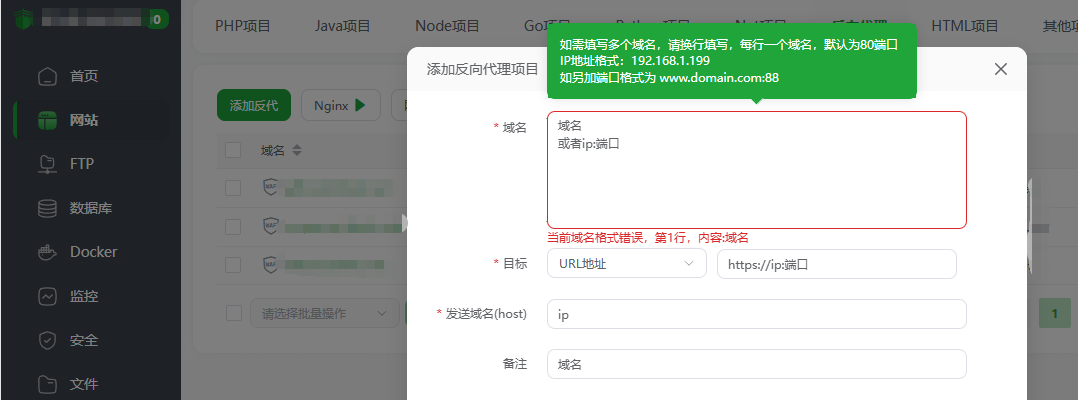Click into the 域名 textarea

point(757,170)
